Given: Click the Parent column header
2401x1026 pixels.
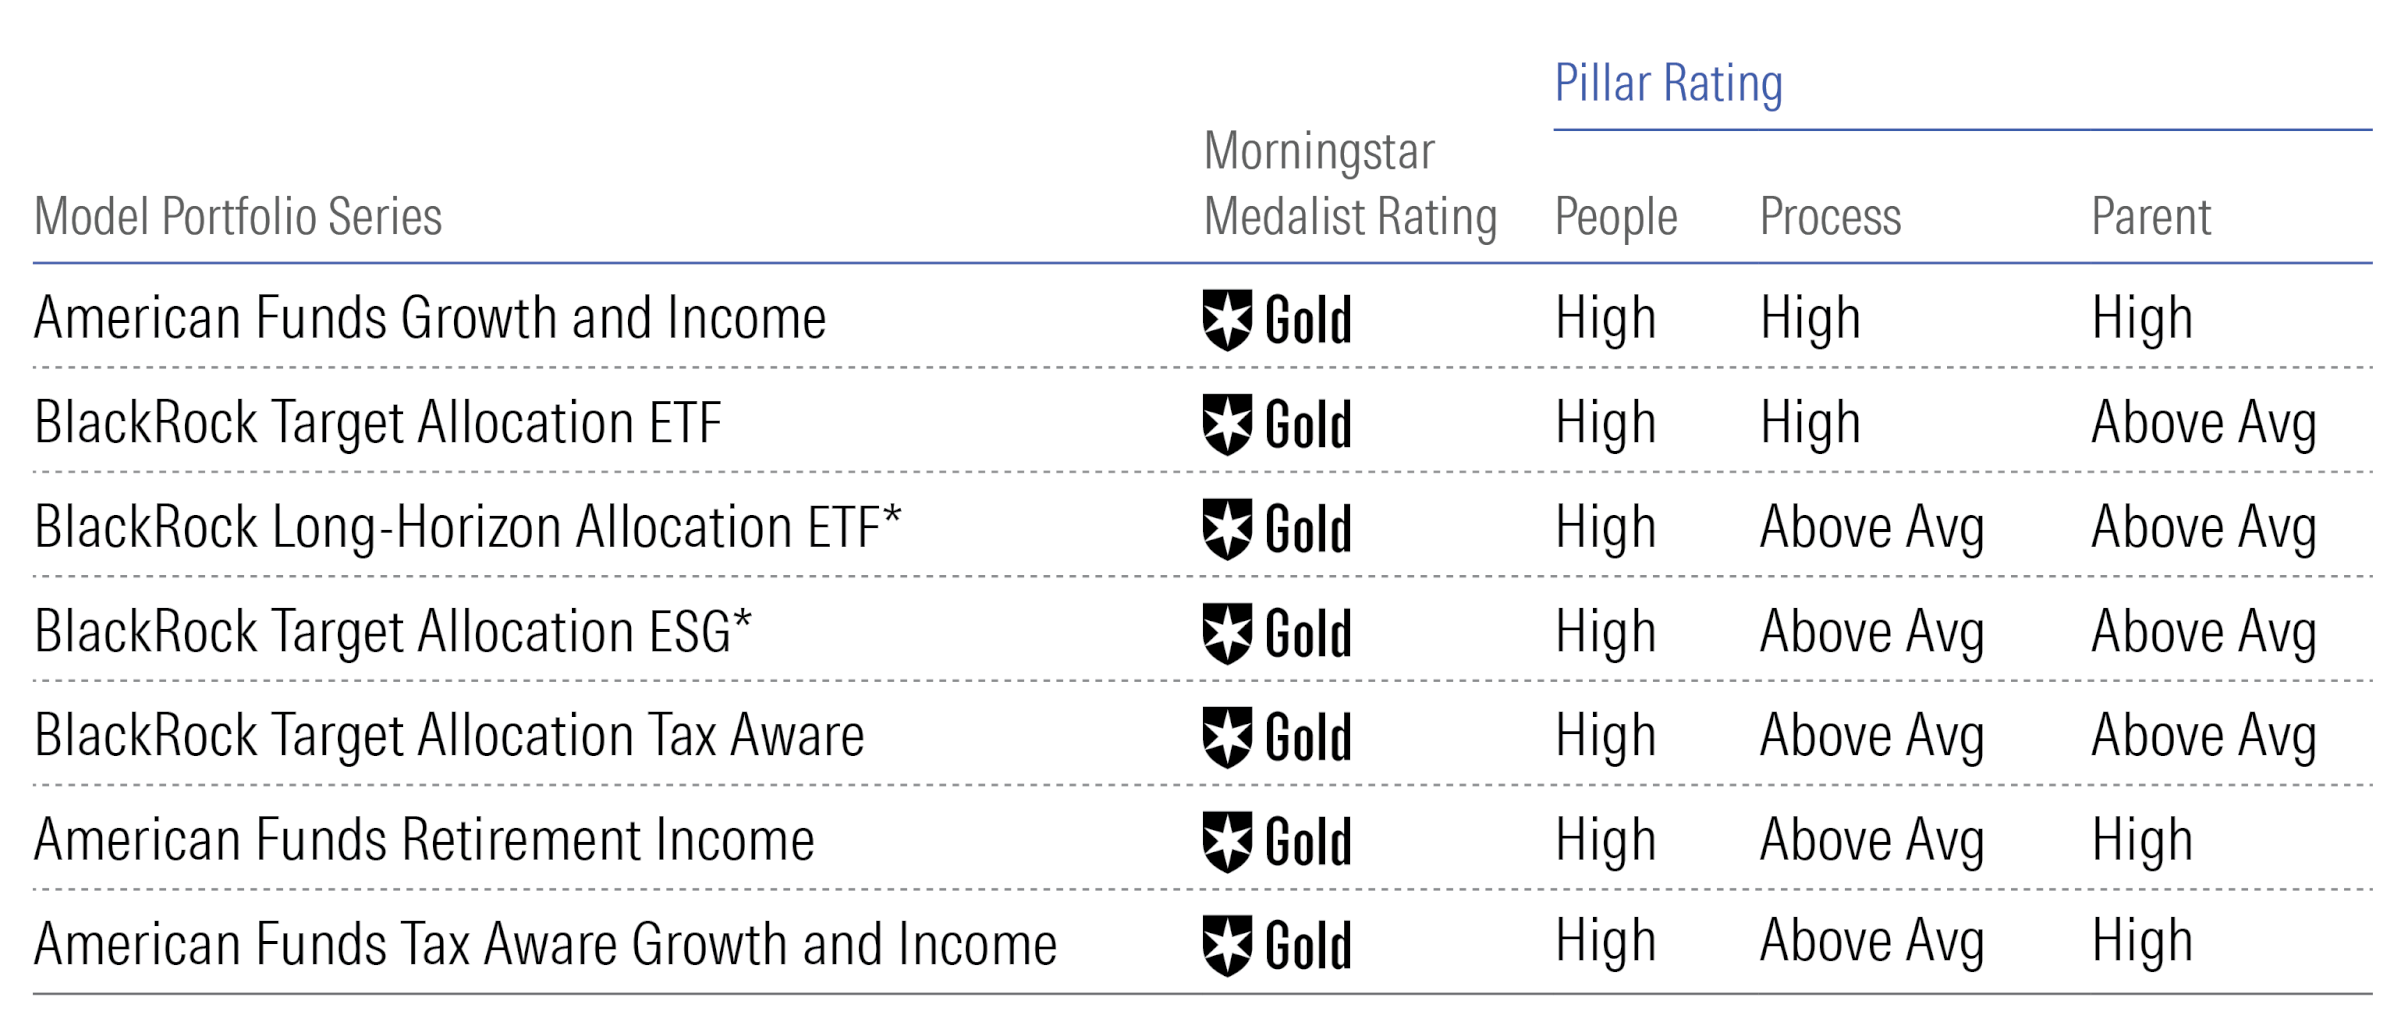Looking at the screenshot, I should 2151,217.
